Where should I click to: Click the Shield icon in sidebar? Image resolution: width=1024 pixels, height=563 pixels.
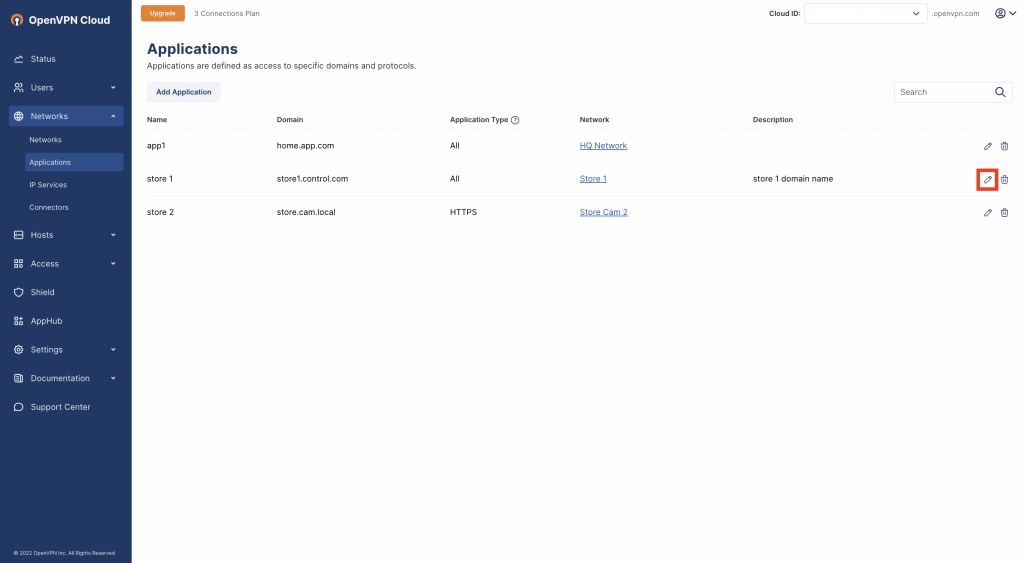pyautogui.click(x=18, y=293)
